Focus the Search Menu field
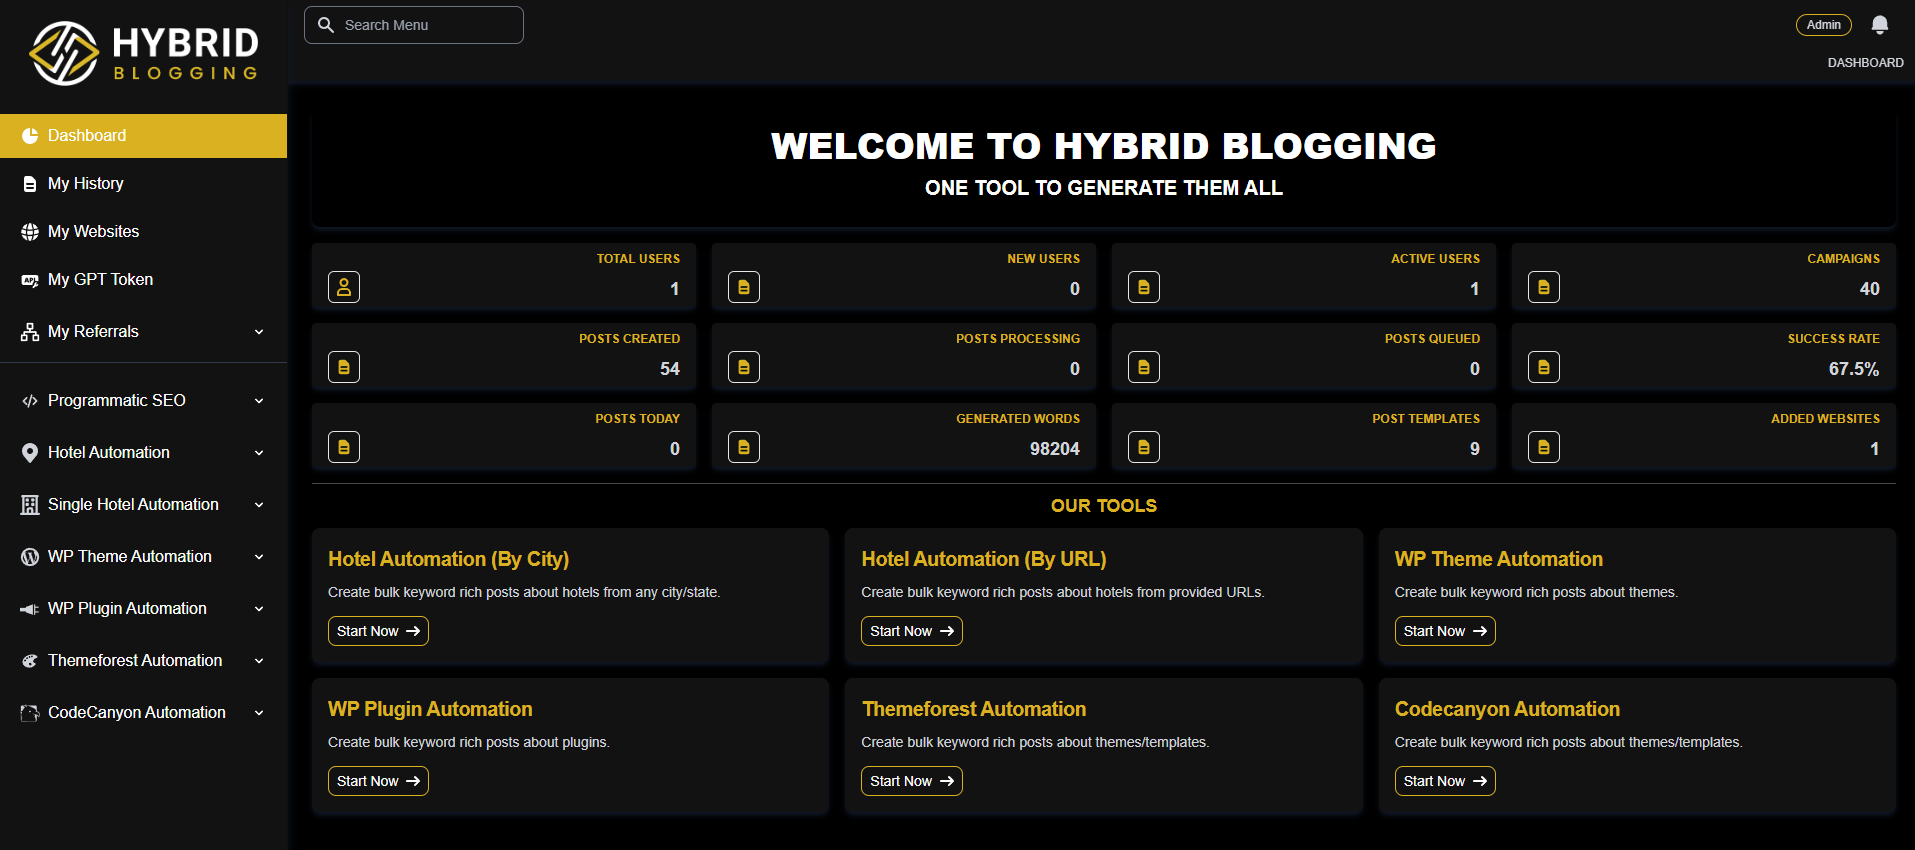Screen dimensions: 1915x850 pyautogui.click(x=414, y=25)
